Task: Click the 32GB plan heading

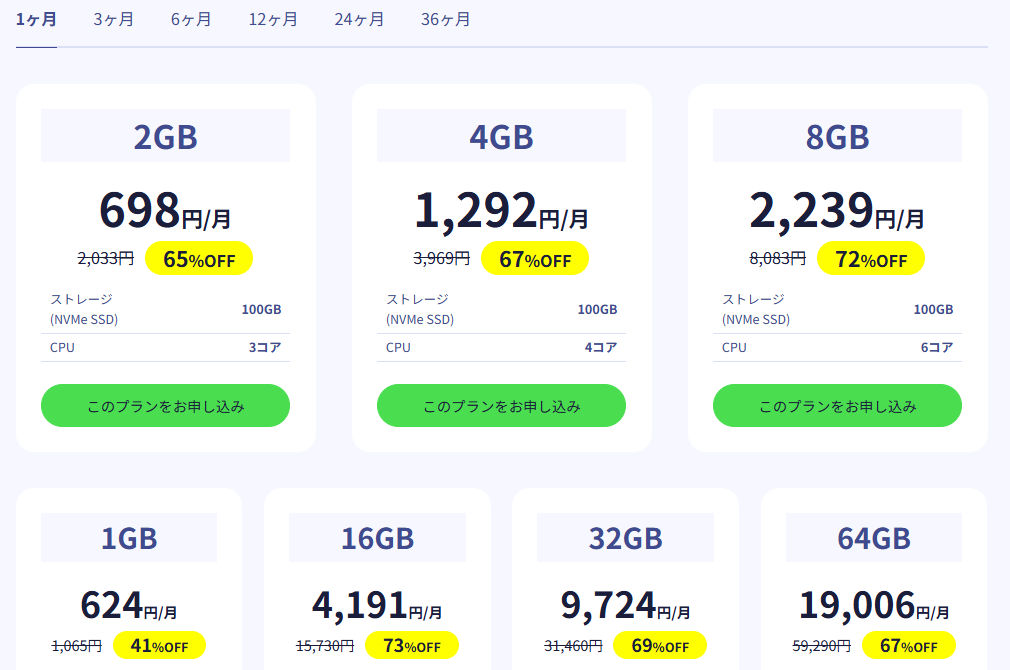Action: pyautogui.click(x=625, y=539)
